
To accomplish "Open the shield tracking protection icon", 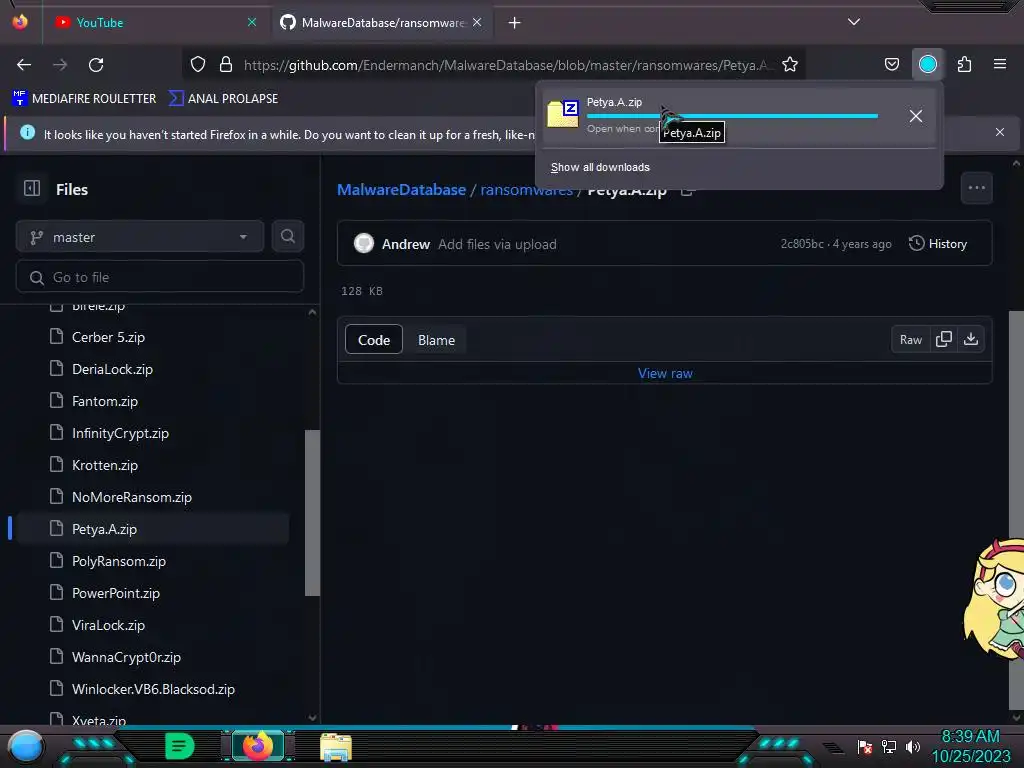I will point(198,64).
